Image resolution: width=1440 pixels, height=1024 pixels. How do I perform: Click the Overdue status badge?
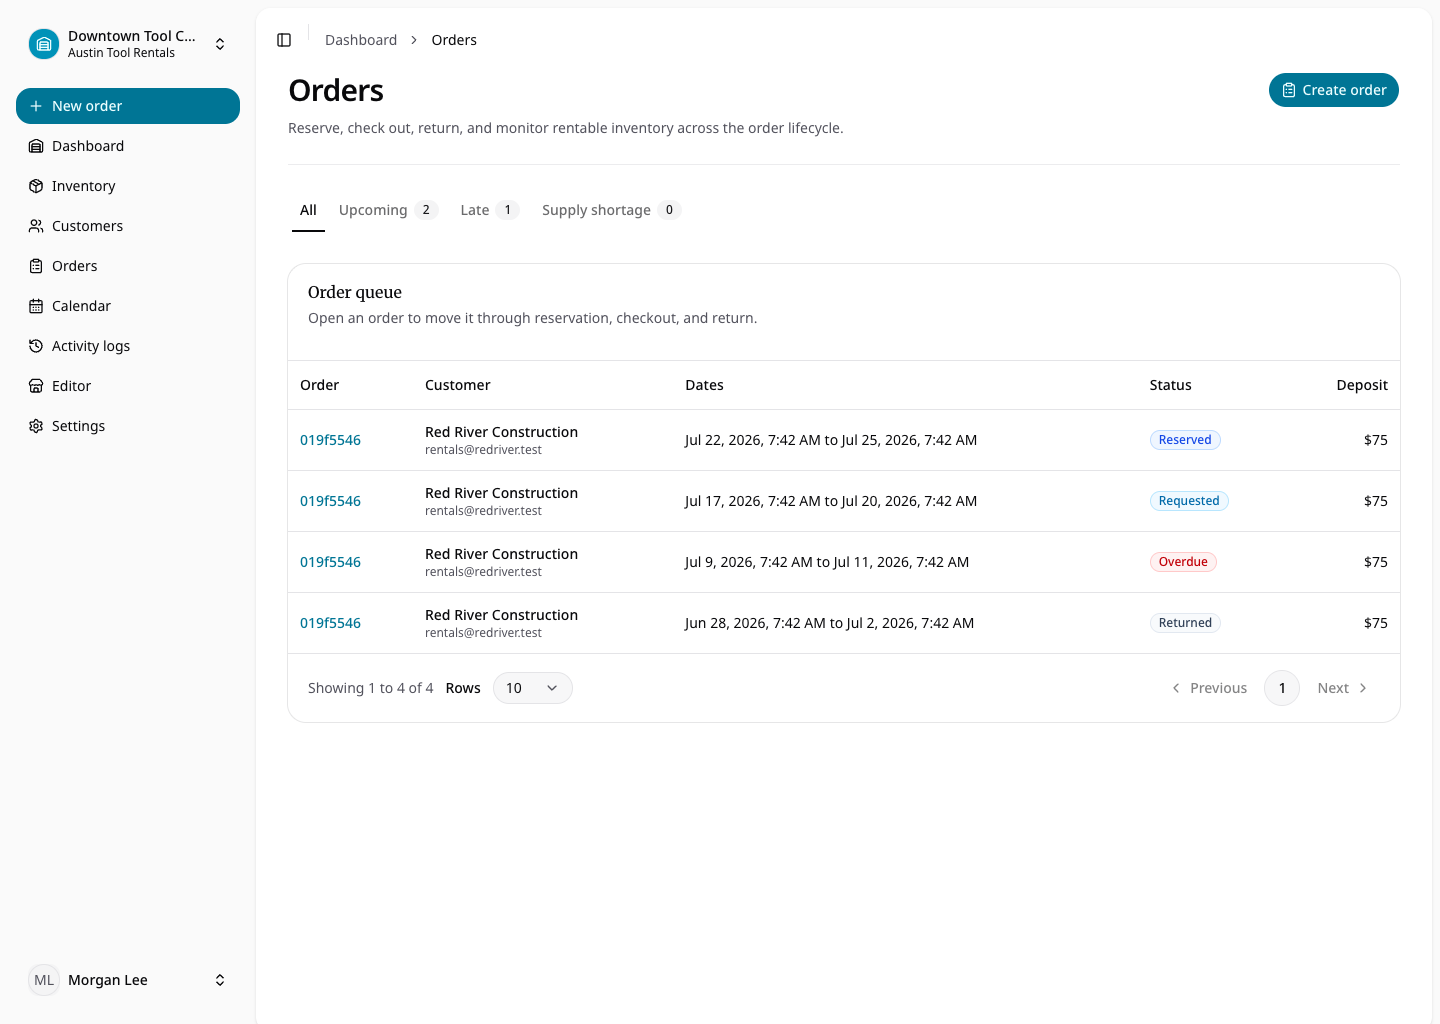click(x=1183, y=562)
